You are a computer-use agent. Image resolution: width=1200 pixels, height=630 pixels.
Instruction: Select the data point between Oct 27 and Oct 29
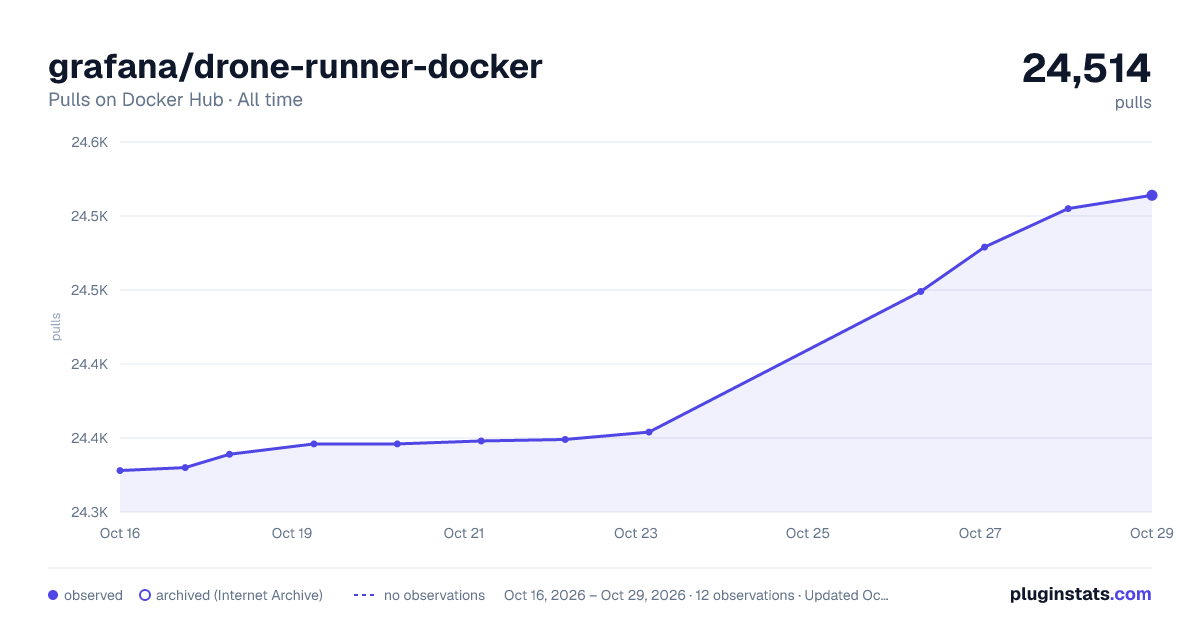pyautogui.click(x=1068, y=208)
